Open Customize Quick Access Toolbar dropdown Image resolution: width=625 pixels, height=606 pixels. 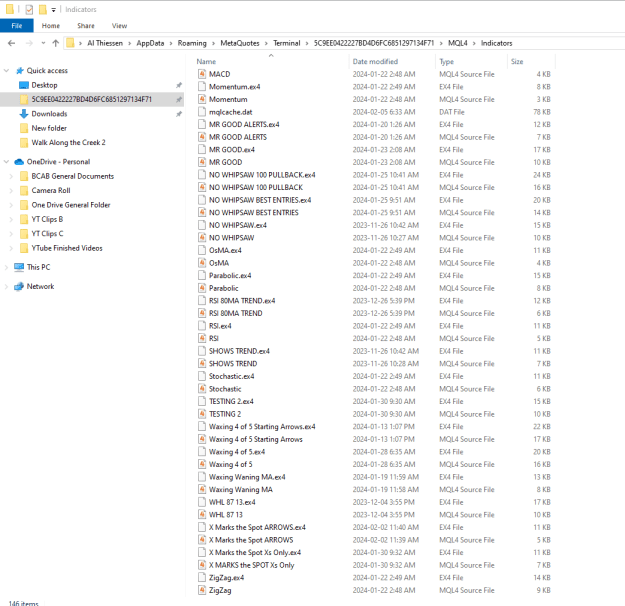pyautogui.click(x=53, y=10)
